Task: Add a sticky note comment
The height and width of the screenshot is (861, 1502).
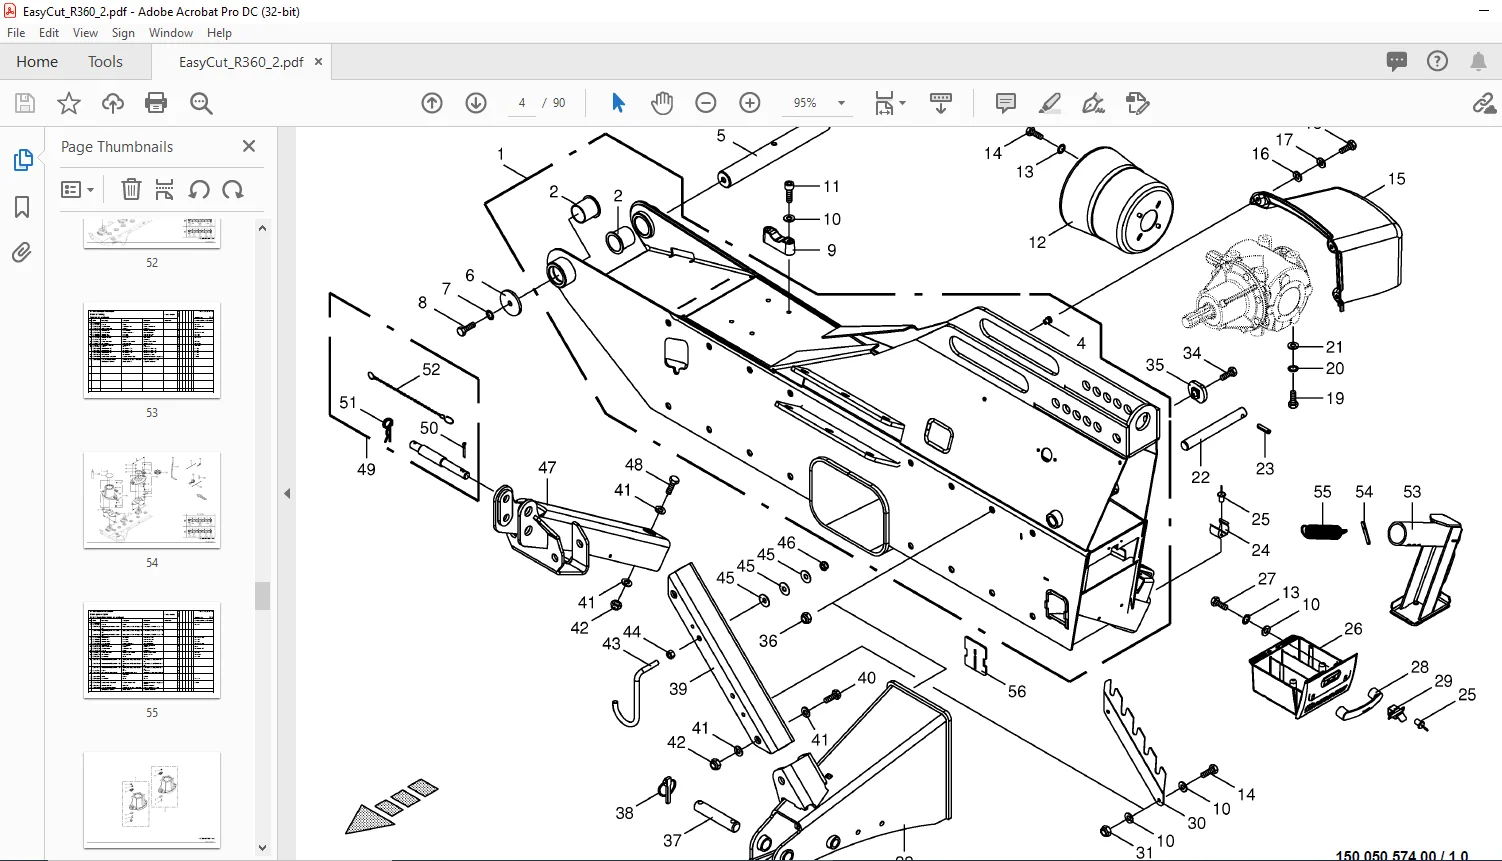Action: click(1006, 103)
